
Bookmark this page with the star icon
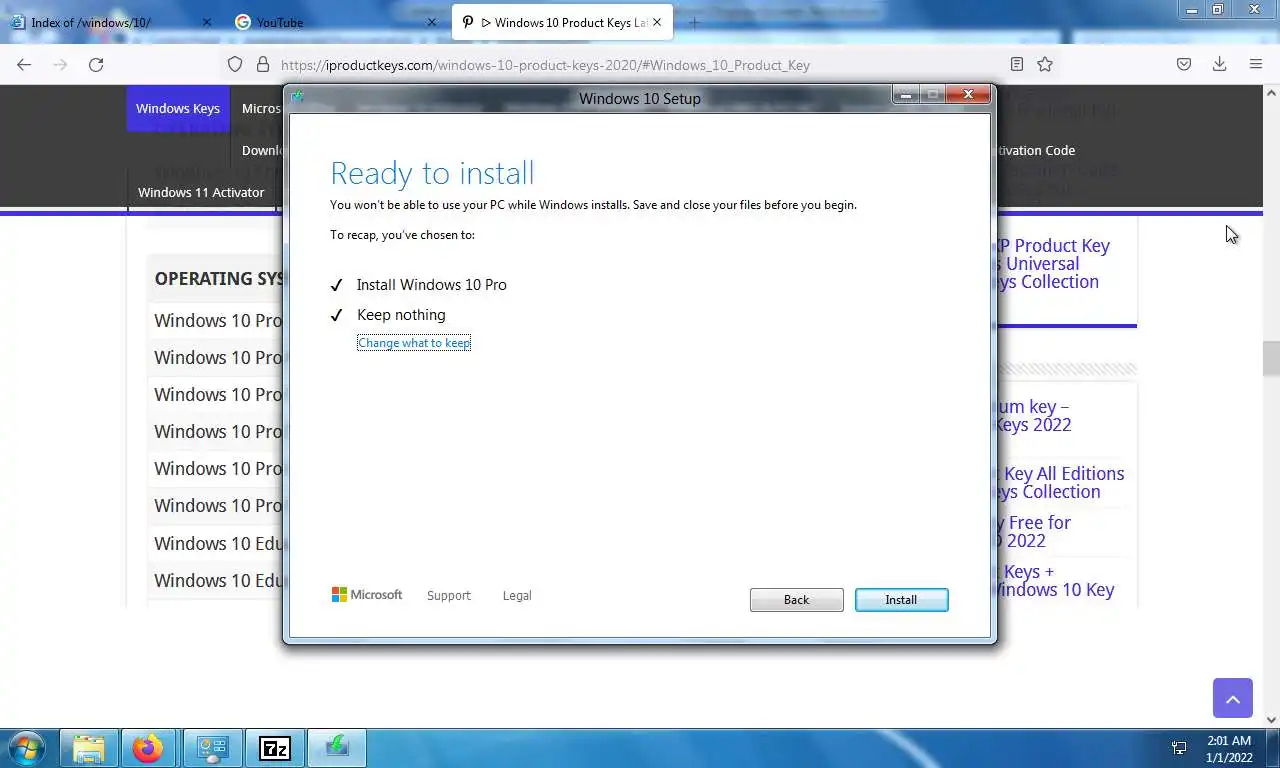(1045, 64)
